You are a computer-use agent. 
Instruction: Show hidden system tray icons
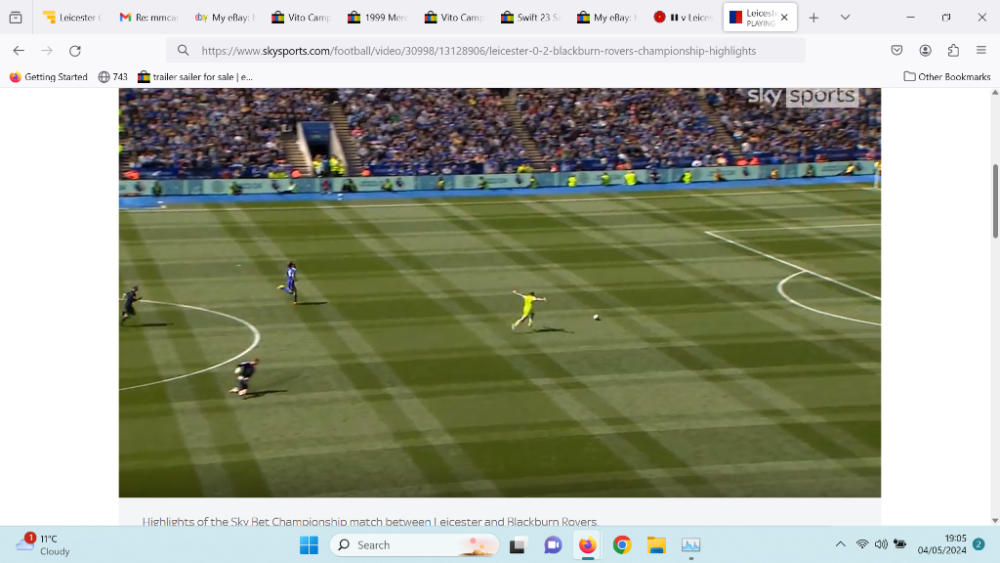pyautogui.click(x=840, y=544)
